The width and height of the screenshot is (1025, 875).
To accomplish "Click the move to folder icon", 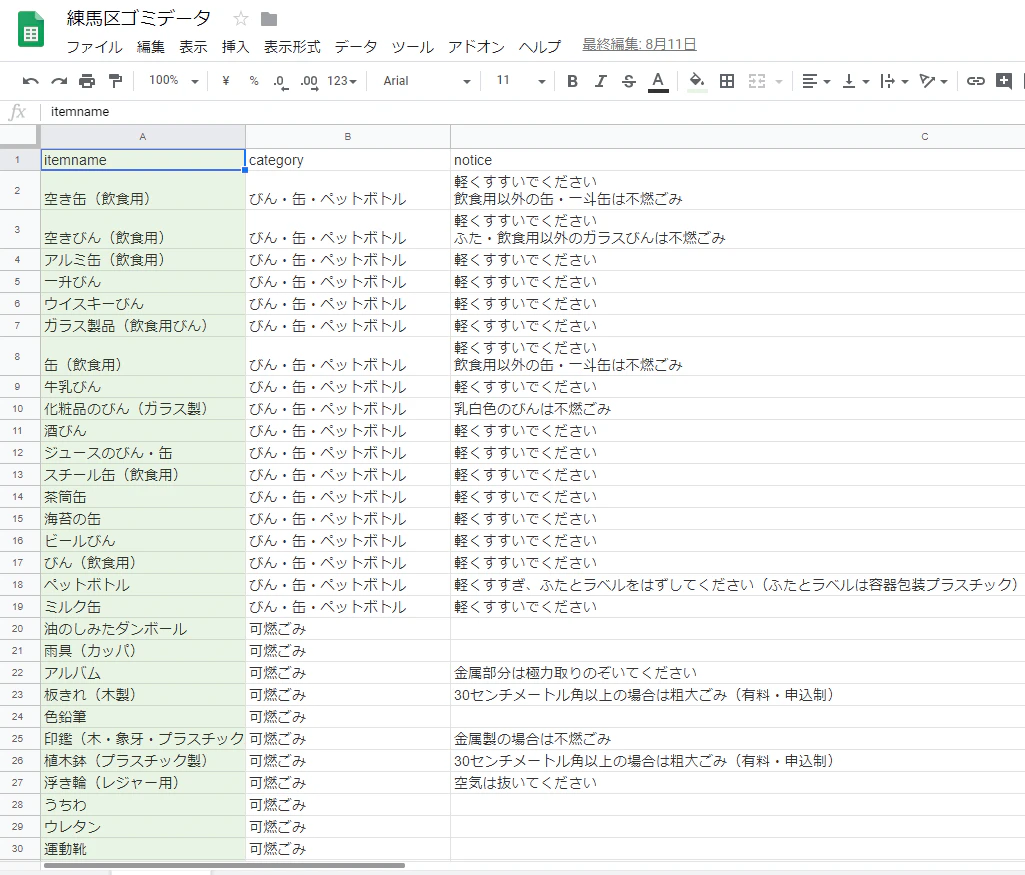I will click(269, 19).
